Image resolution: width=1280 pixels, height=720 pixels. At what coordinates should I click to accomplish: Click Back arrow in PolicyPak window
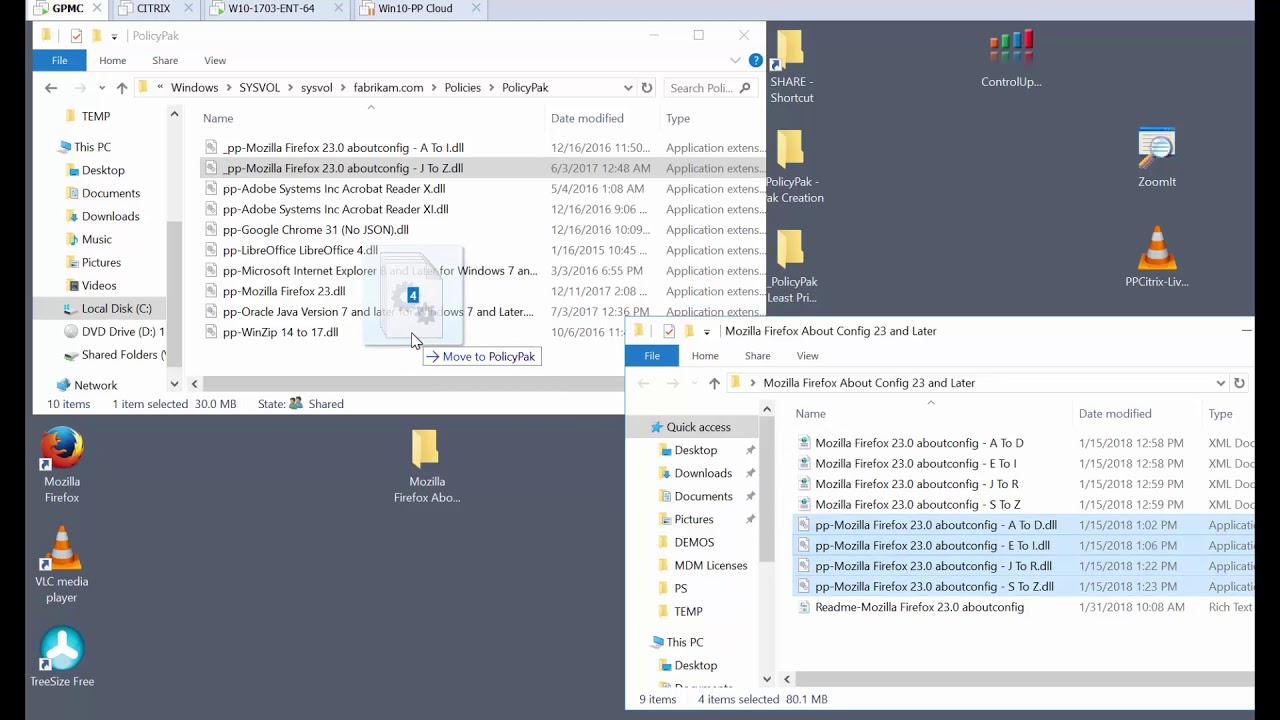(x=51, y=88)
